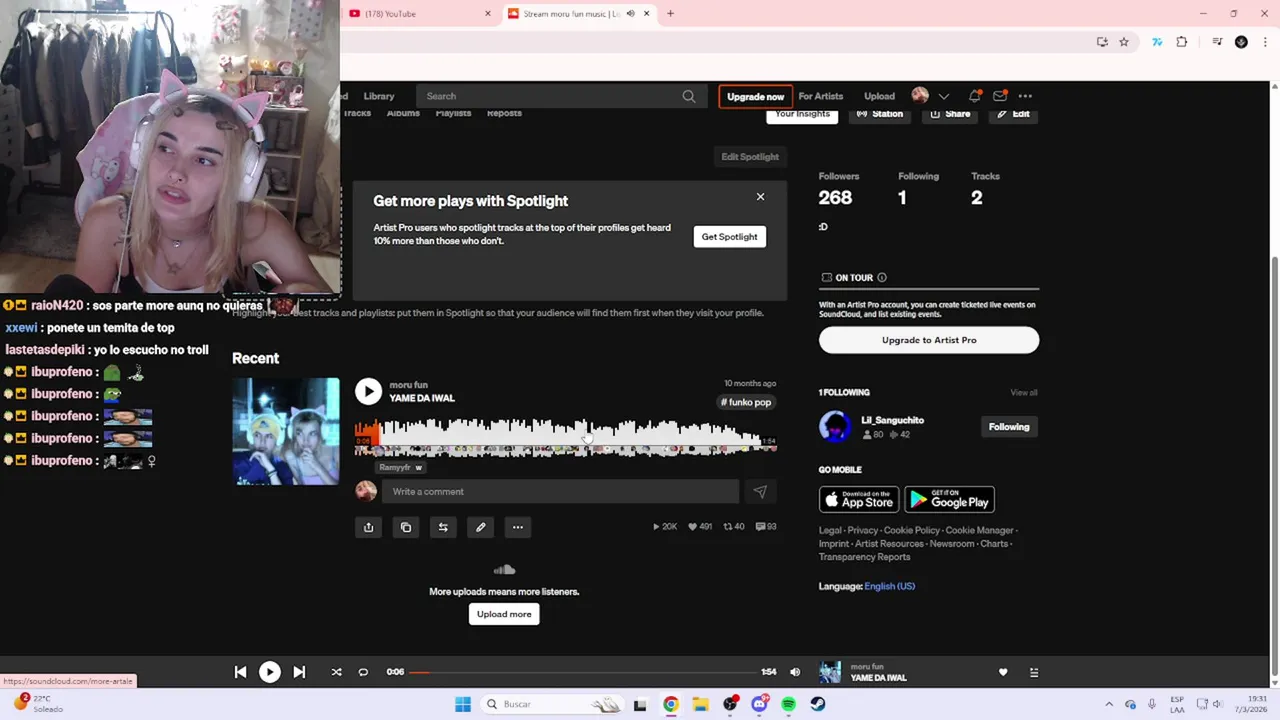Open the Language English (US) selector
The width and height of the screenshot is (1280, 720).
[889, 586]
